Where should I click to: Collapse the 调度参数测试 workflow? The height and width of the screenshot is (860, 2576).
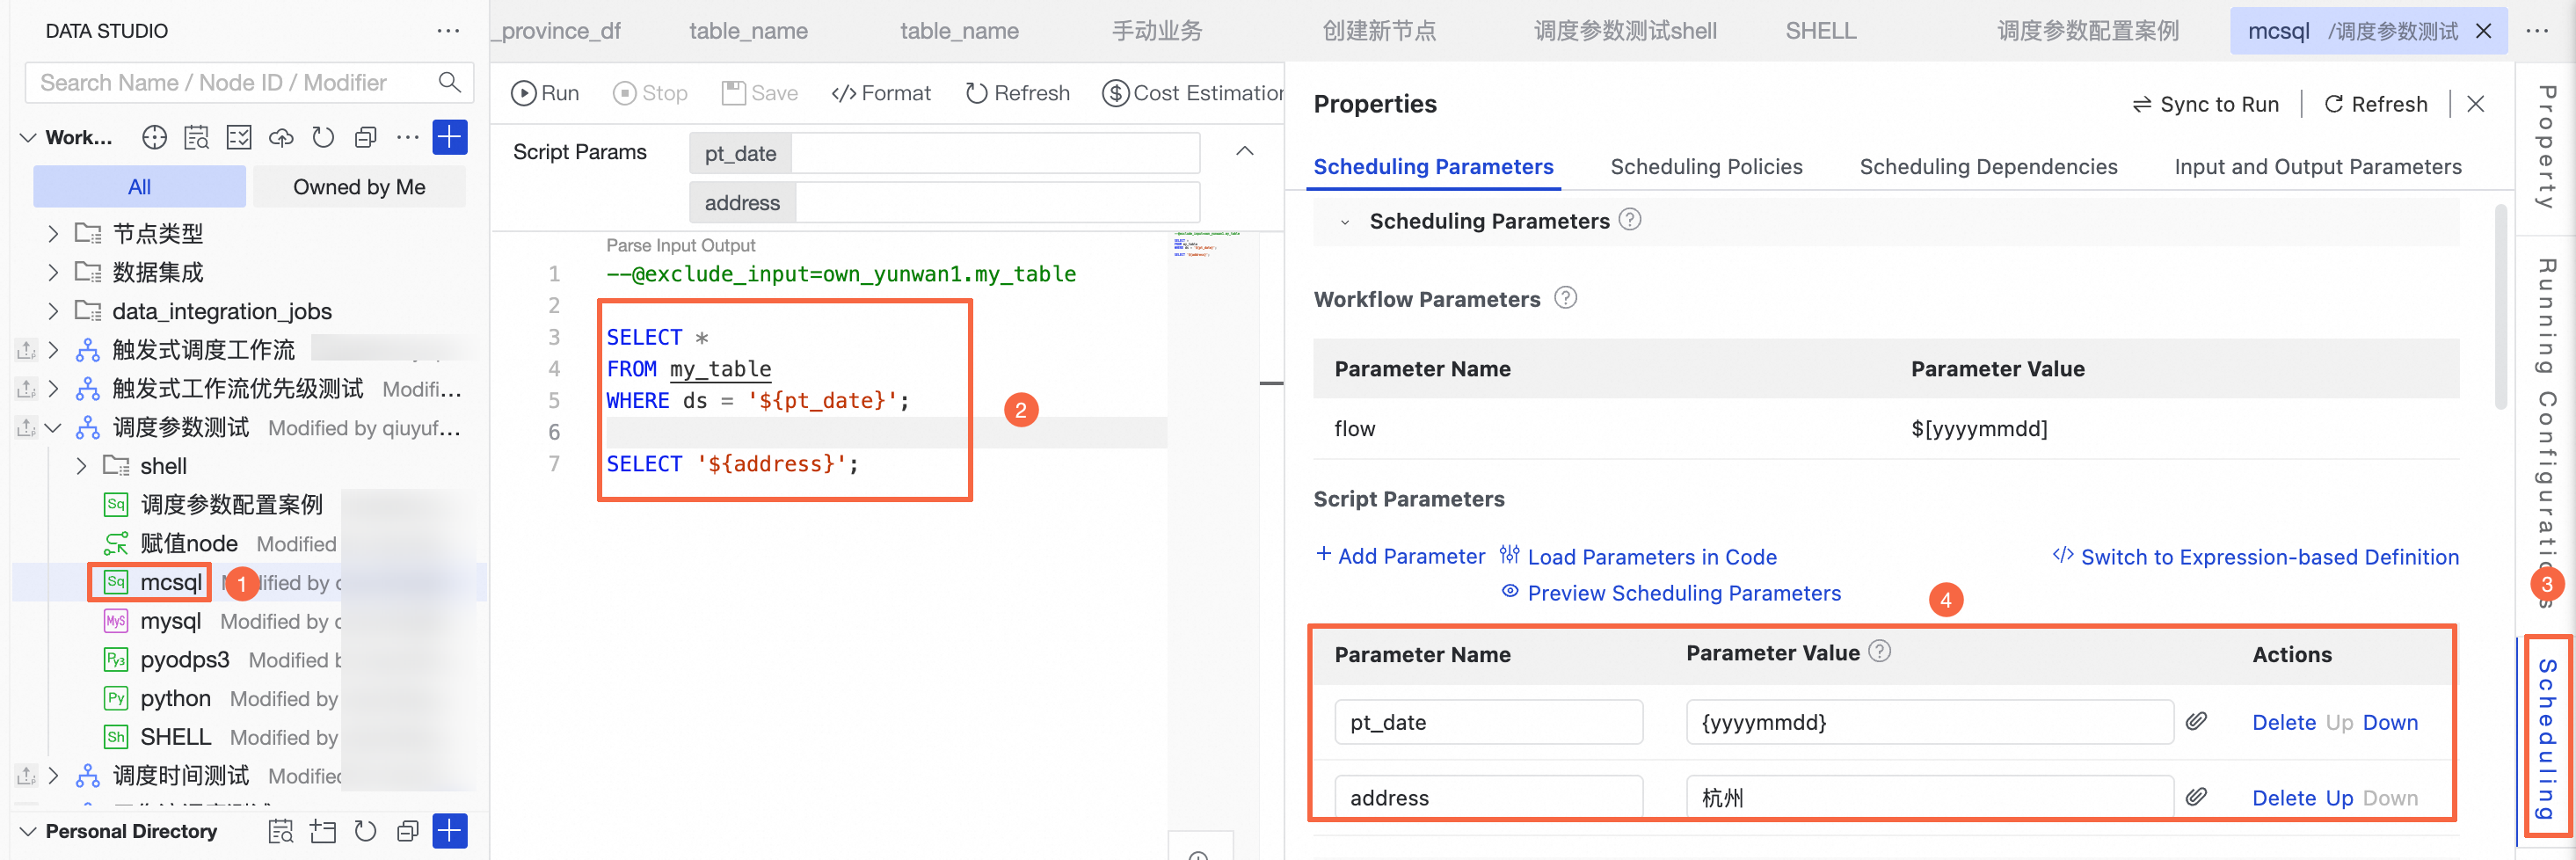pyautogui.click(x=54, y=428)
